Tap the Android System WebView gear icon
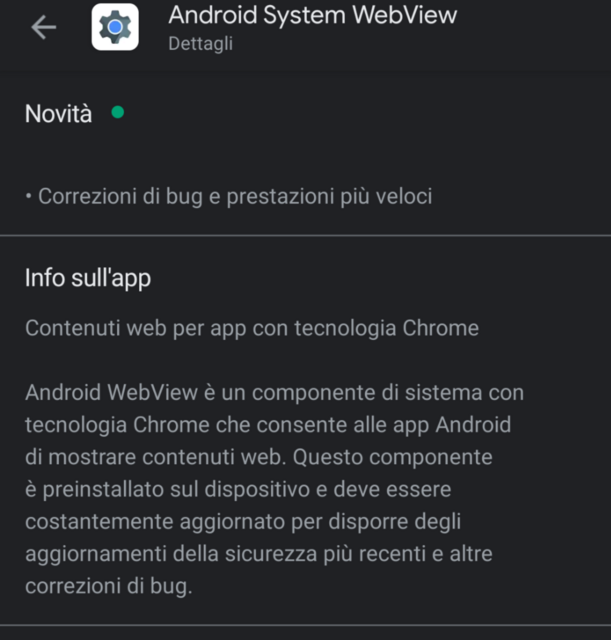The height and width of the screenshot is (640, 611). click(115, 27)
